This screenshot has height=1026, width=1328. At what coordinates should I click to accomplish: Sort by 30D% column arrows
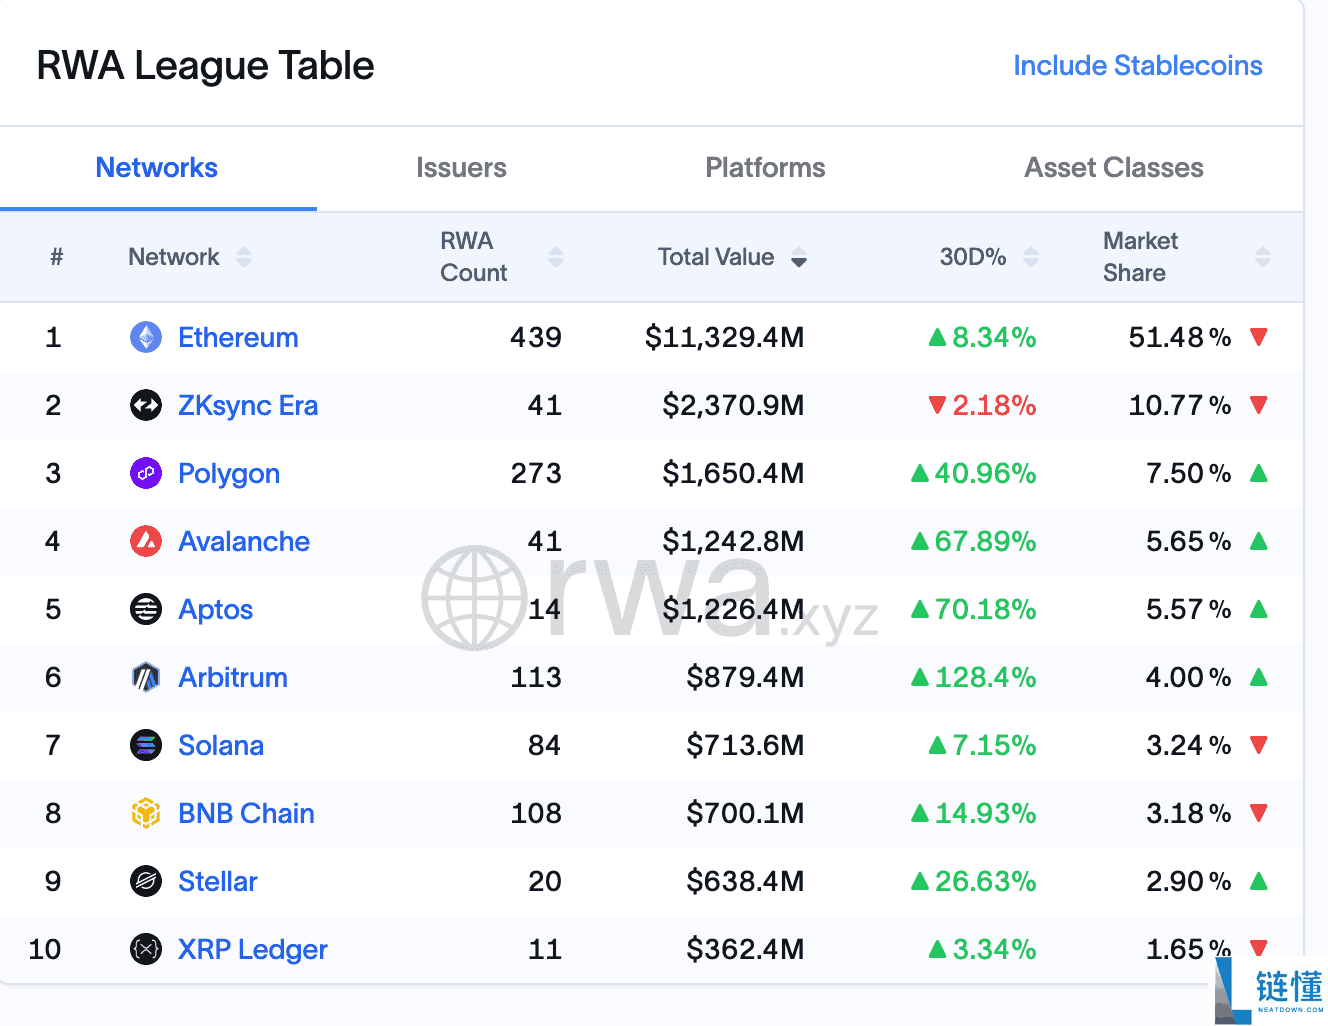[x=1031, y=257]
